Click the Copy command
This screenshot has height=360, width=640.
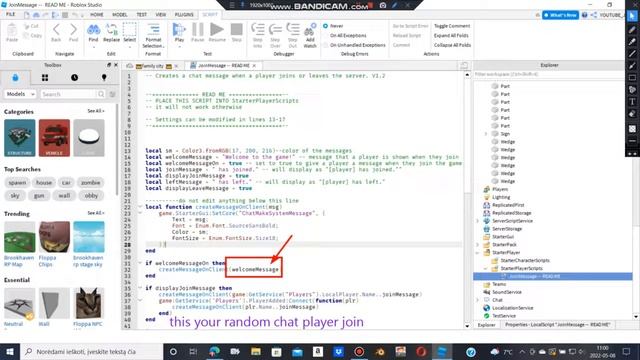coord(33,36)
